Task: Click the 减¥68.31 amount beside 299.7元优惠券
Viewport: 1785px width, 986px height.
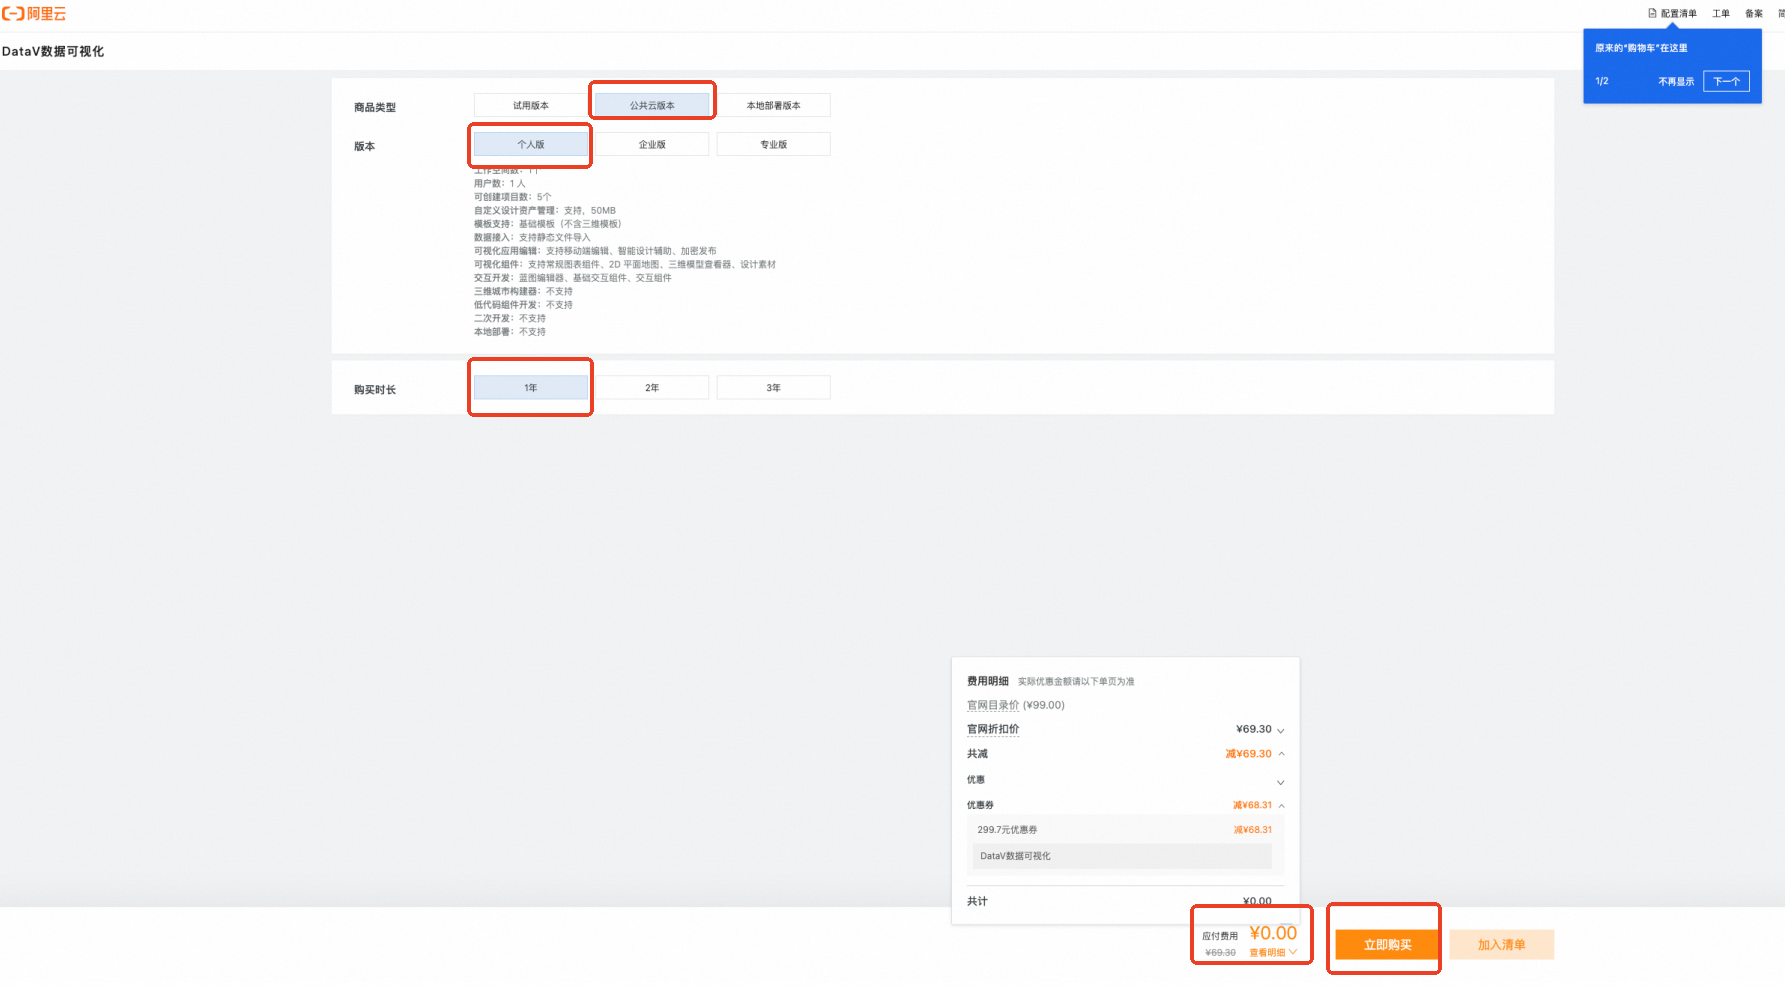Action: point(1253,829)
